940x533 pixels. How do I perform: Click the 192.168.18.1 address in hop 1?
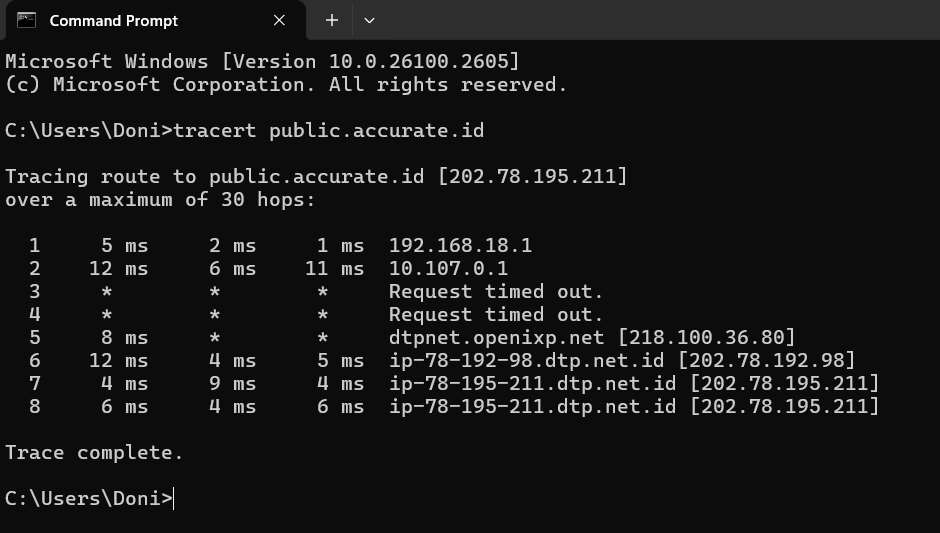[460, 245]
